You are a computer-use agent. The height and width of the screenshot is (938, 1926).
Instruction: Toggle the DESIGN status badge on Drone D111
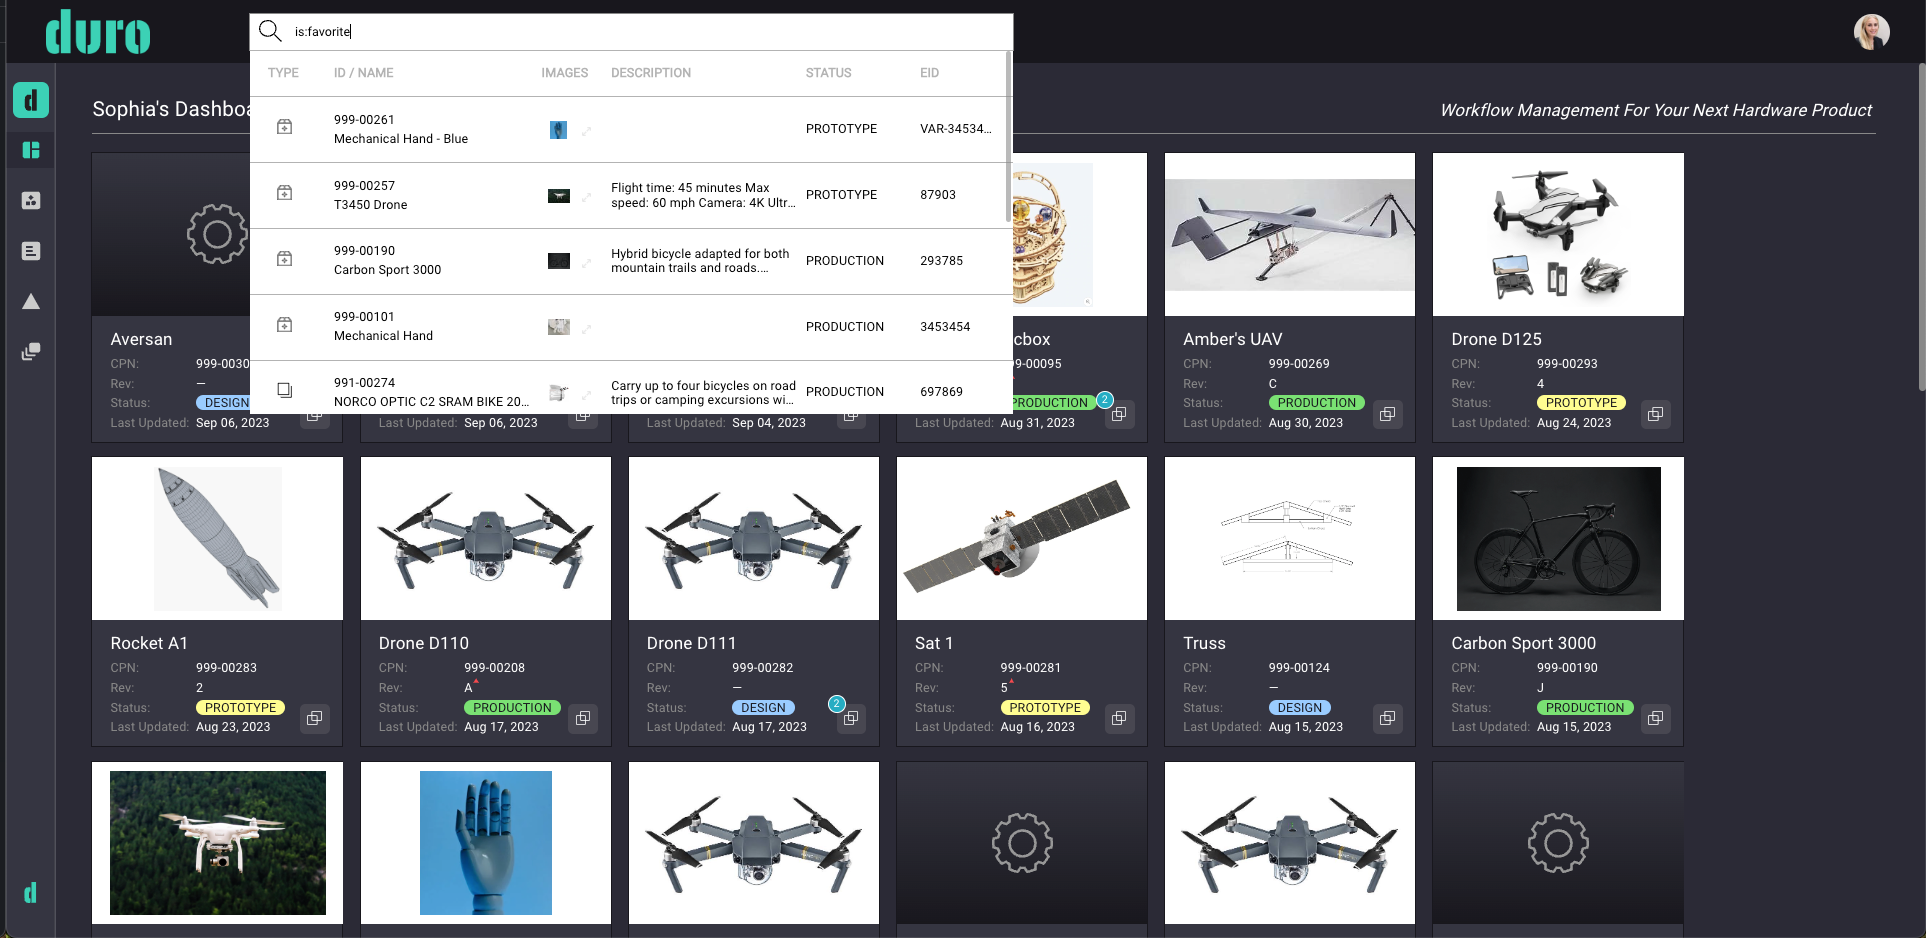click(763, 707)
